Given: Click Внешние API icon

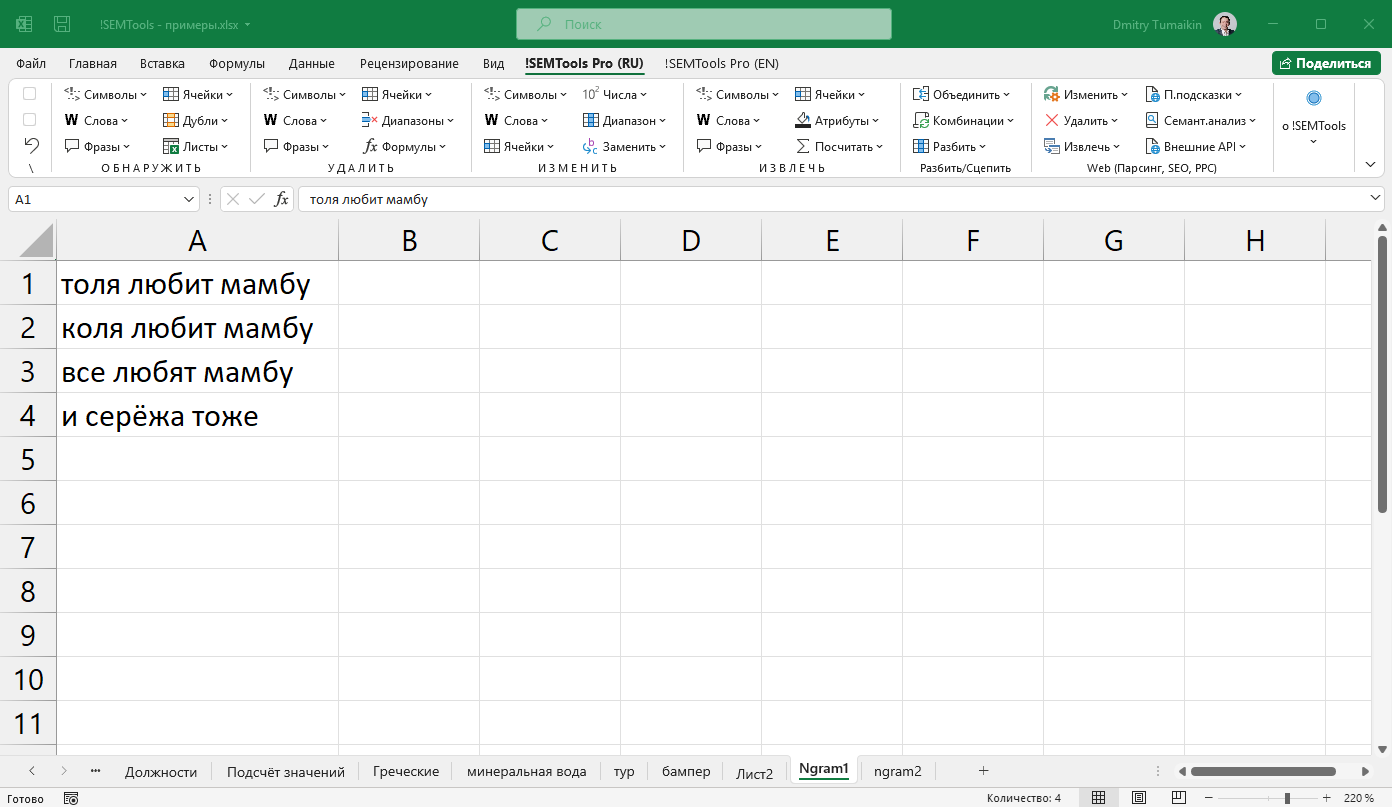Looking at the screenshot, I should tap(1152, 147).
